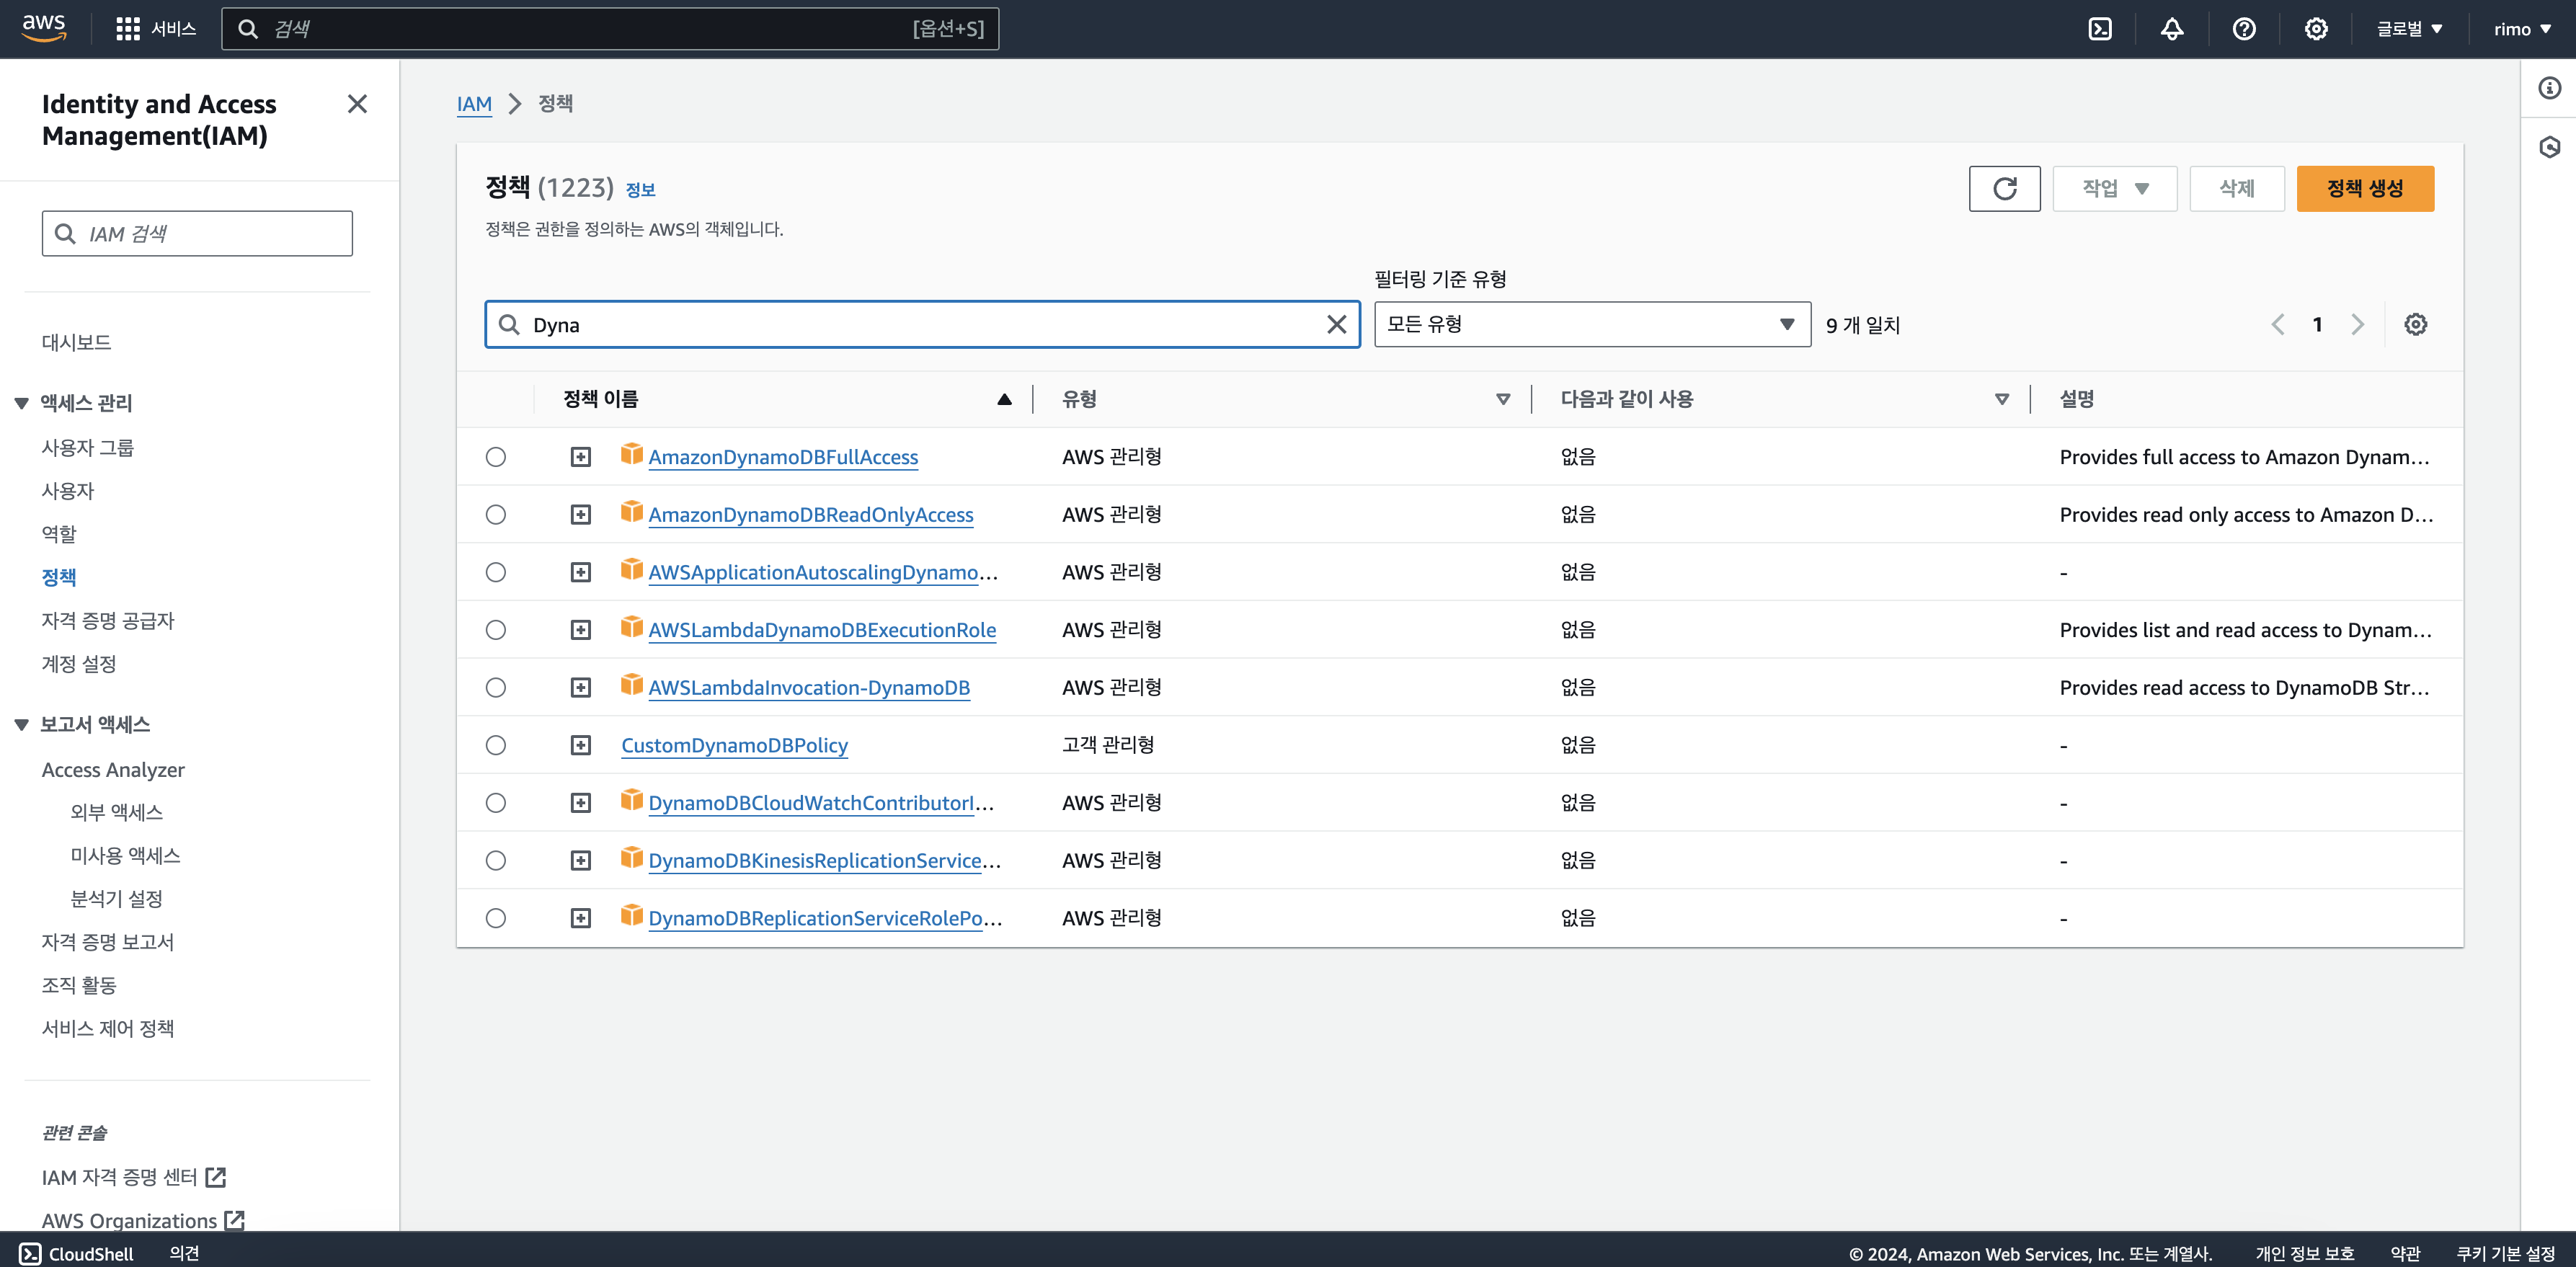This screenshot has height=1267, width=2576.
Task: Select AmazonDynamoDBFullAccess radio button
Action: point(496,457)
